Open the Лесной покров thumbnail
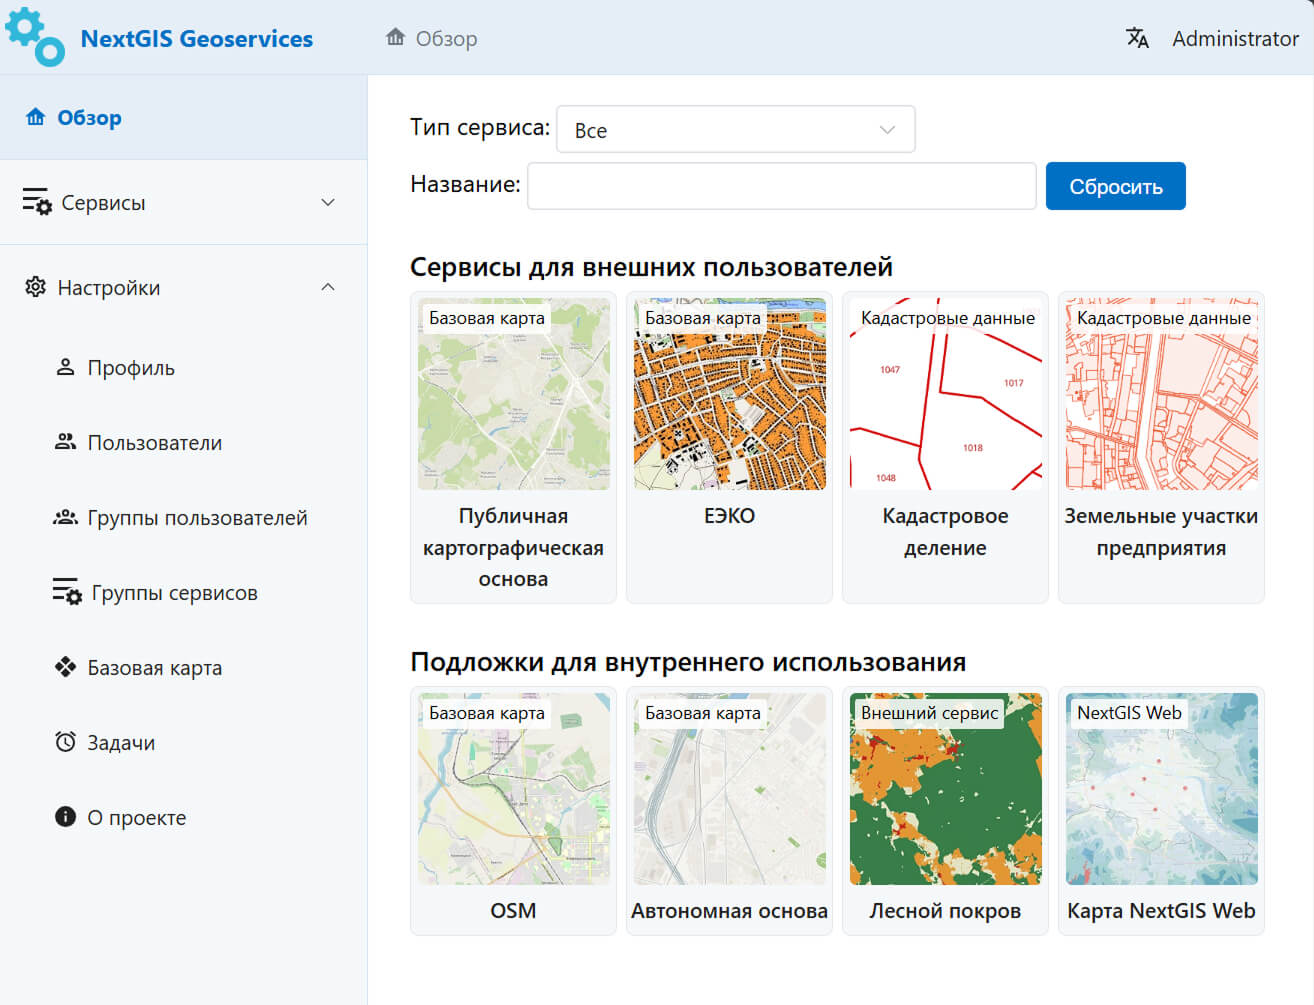The height and width of the screenshot is (1005, 1314). coord(945,789)
